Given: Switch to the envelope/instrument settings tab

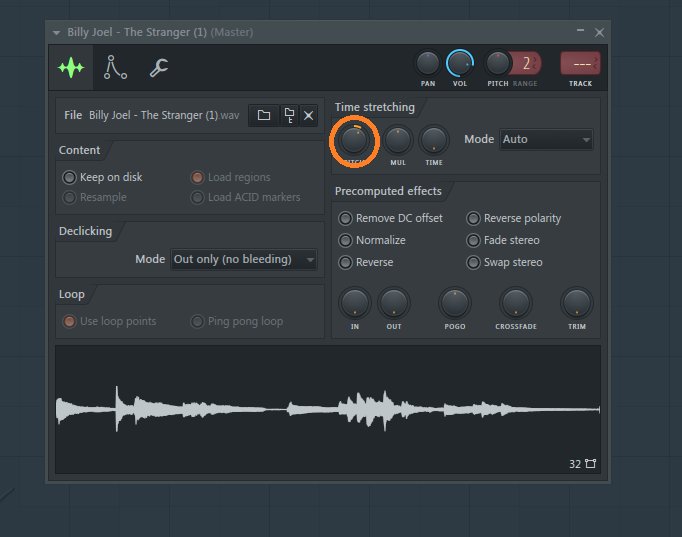Looking at the screenshot, I should point(115,68).
